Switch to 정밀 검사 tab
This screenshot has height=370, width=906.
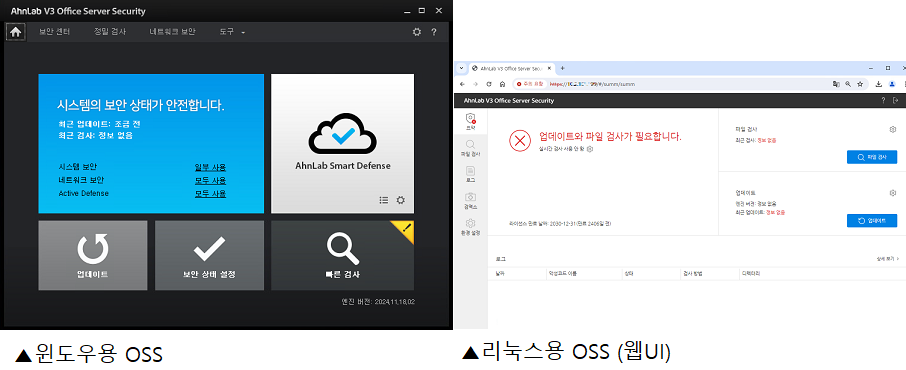click(110, 32)
